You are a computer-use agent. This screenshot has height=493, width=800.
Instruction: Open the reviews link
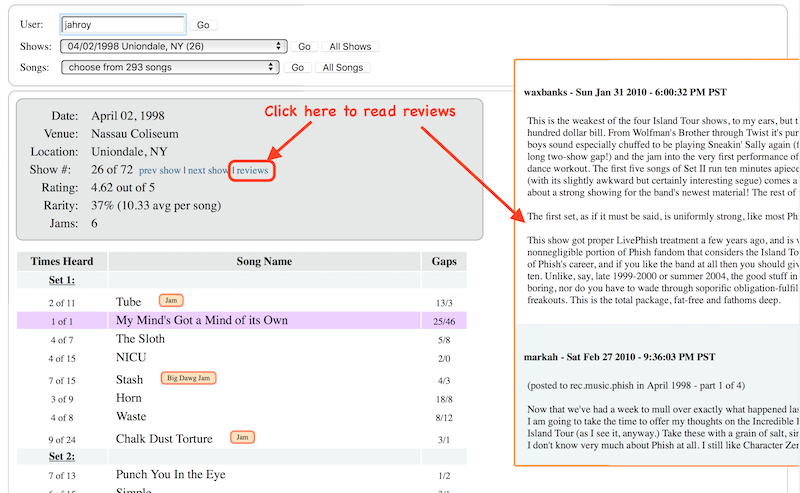(252, 171)
